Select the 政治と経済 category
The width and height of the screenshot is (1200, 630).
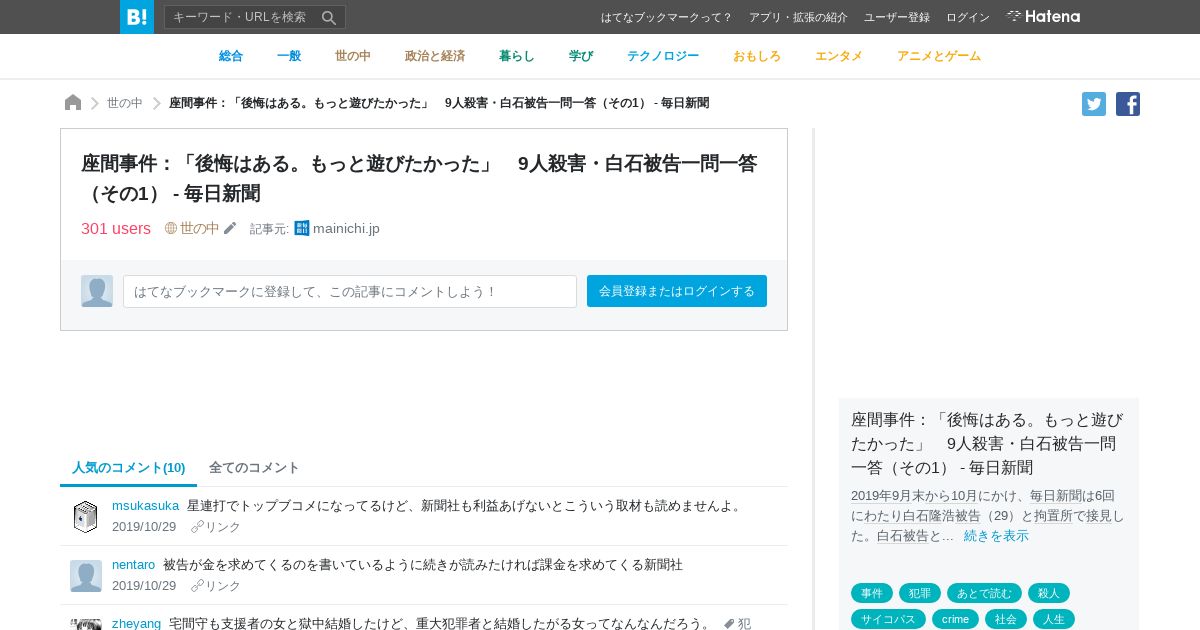pos(435,56)
